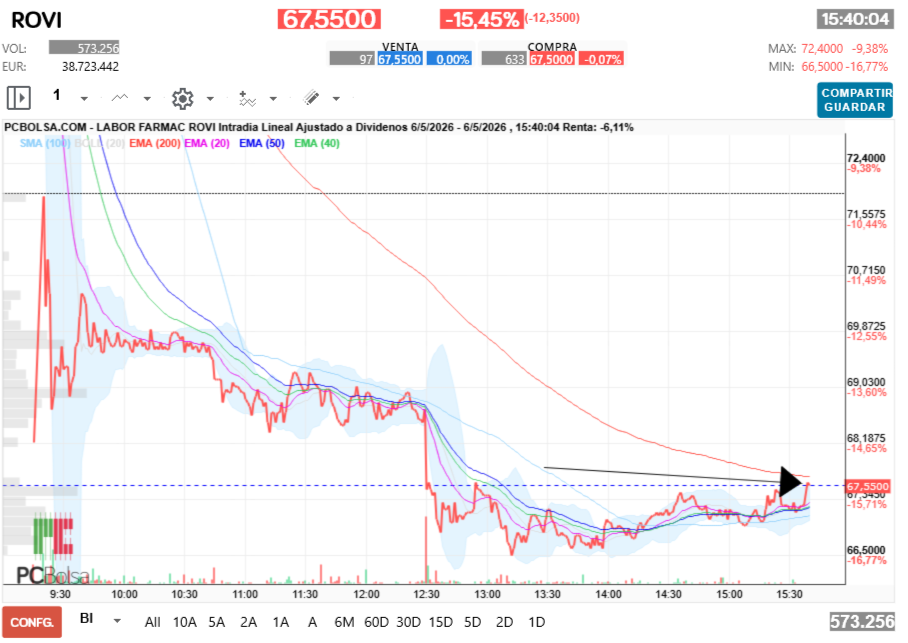The height and width of the screenshot is (643, 908).
Task: Open the chart settings gear icon
Action: [182, 98]
